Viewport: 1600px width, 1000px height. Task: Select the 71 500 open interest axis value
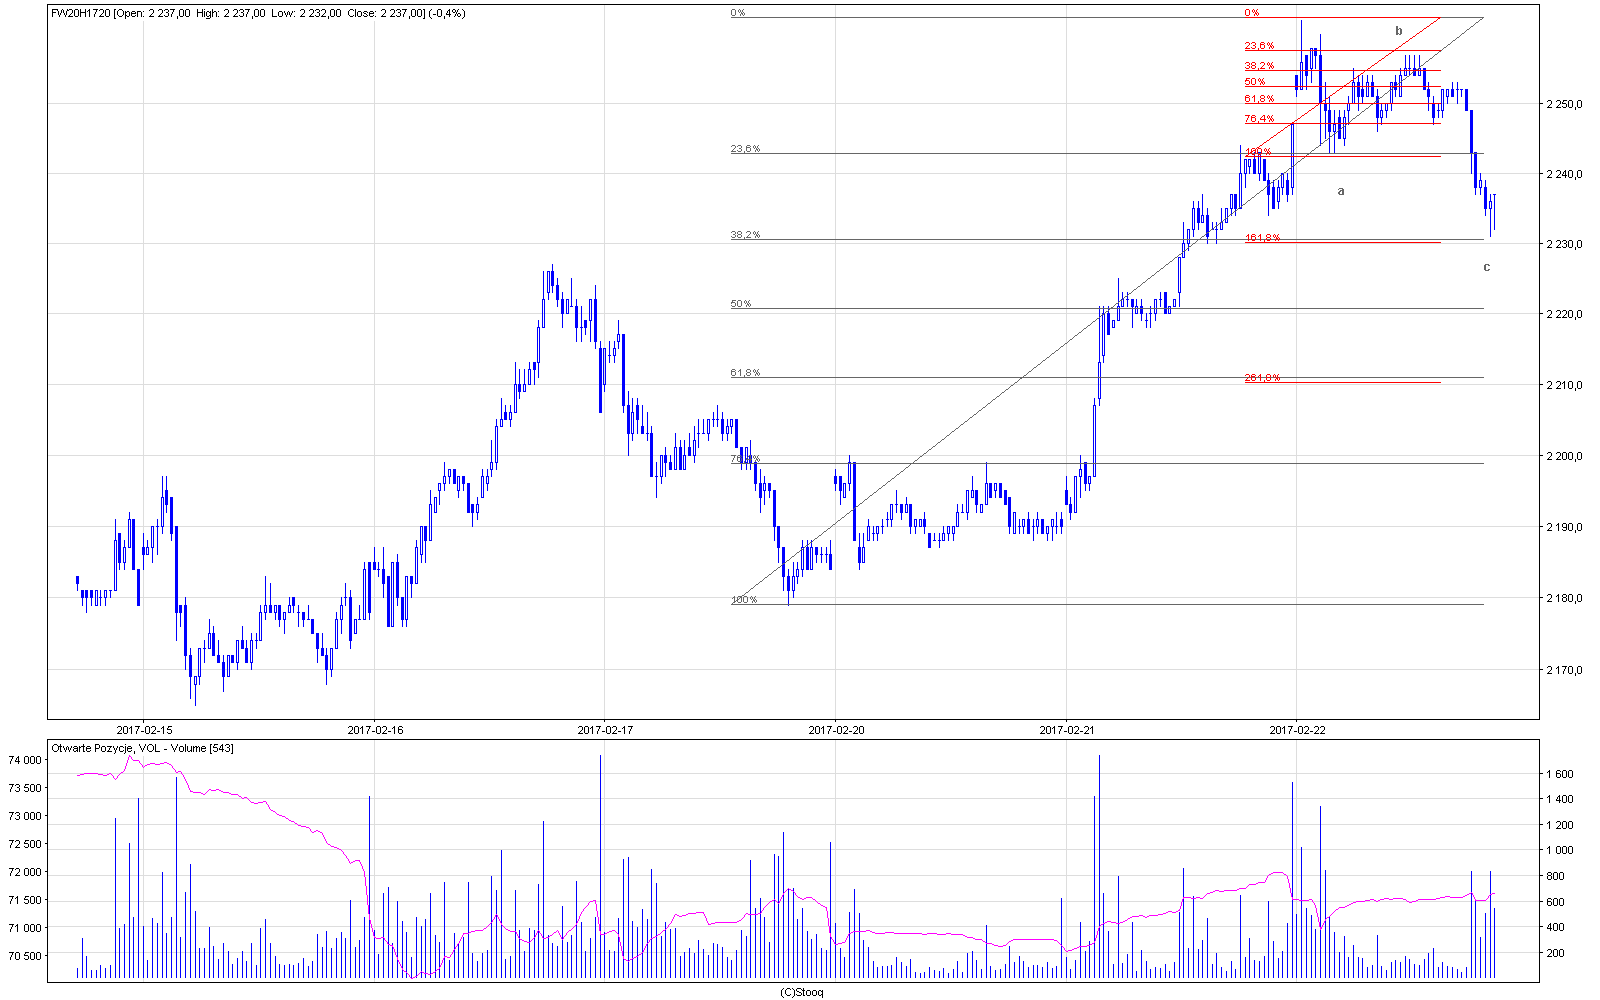click(x=24, y=900)
